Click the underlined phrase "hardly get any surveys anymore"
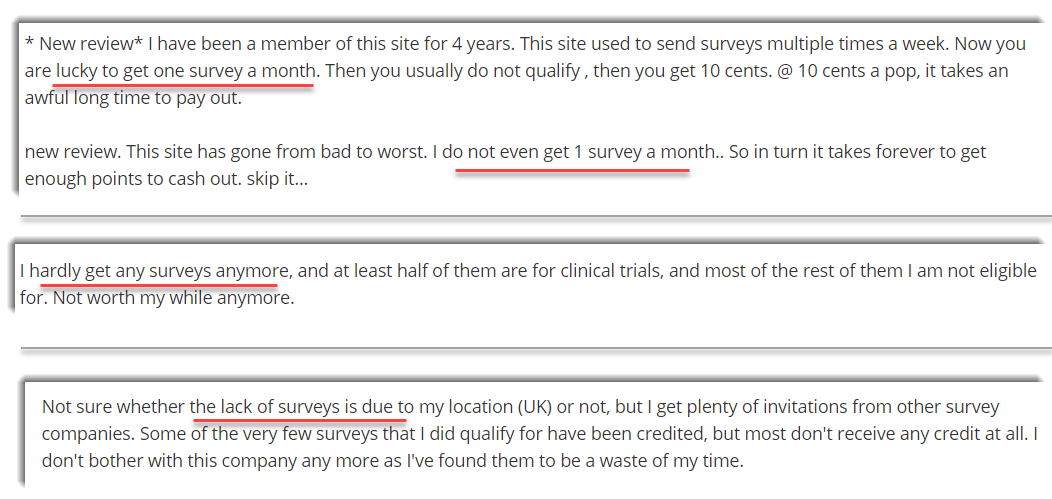The height and width of the screenshot is (499, 1052). tap(159, 271)
